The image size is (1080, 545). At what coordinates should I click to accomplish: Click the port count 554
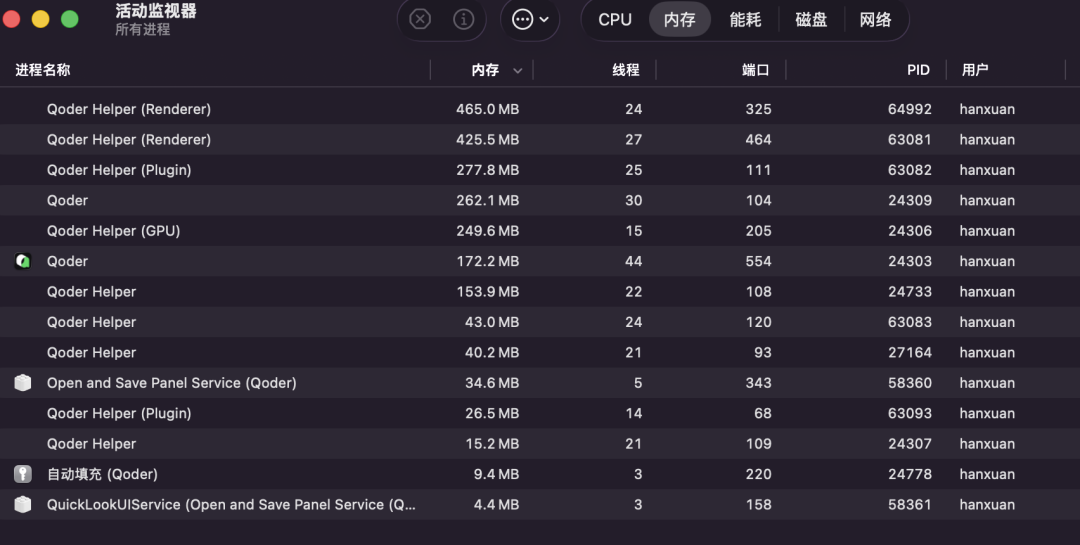(758, 261)
